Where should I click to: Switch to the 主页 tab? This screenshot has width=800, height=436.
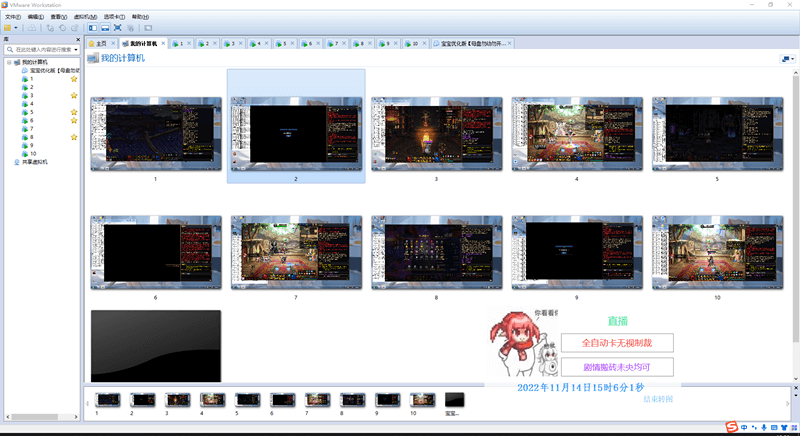(x=102, y=44)
